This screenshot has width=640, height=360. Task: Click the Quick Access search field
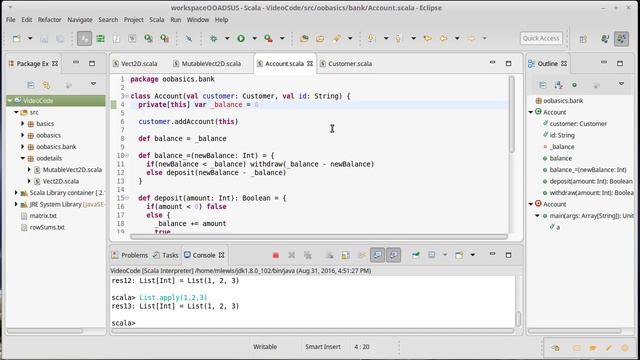pos(541,38)
